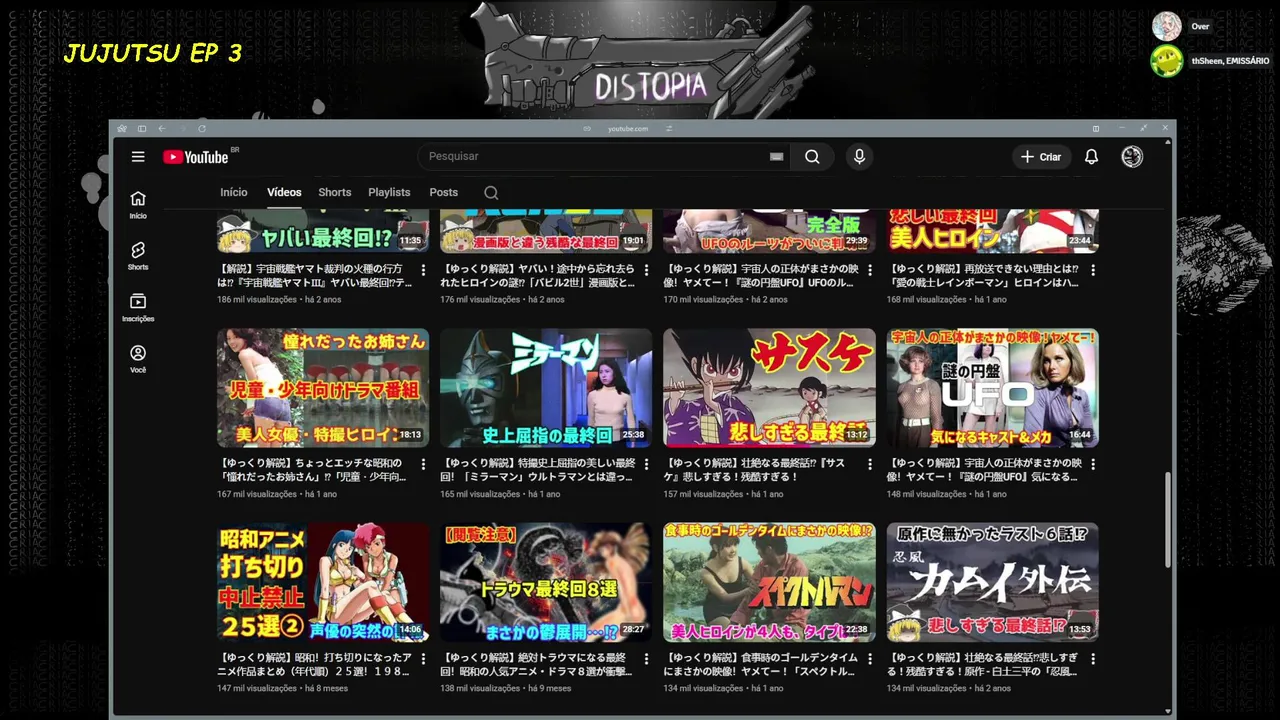1280x720 pixels.
Task: Click the page vertical scrollbar thumb
Action: click(1169, 521)
